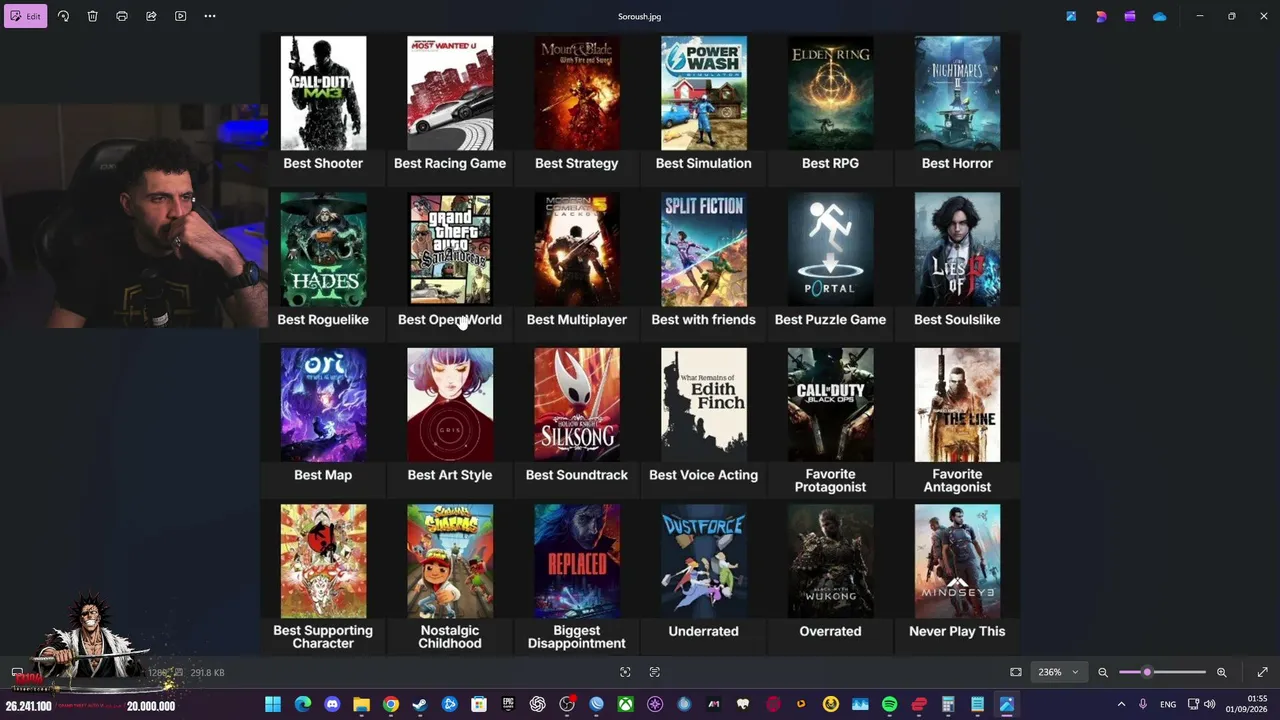
Task: Click the zoom slider handle
Action: tap(1147, 672)
